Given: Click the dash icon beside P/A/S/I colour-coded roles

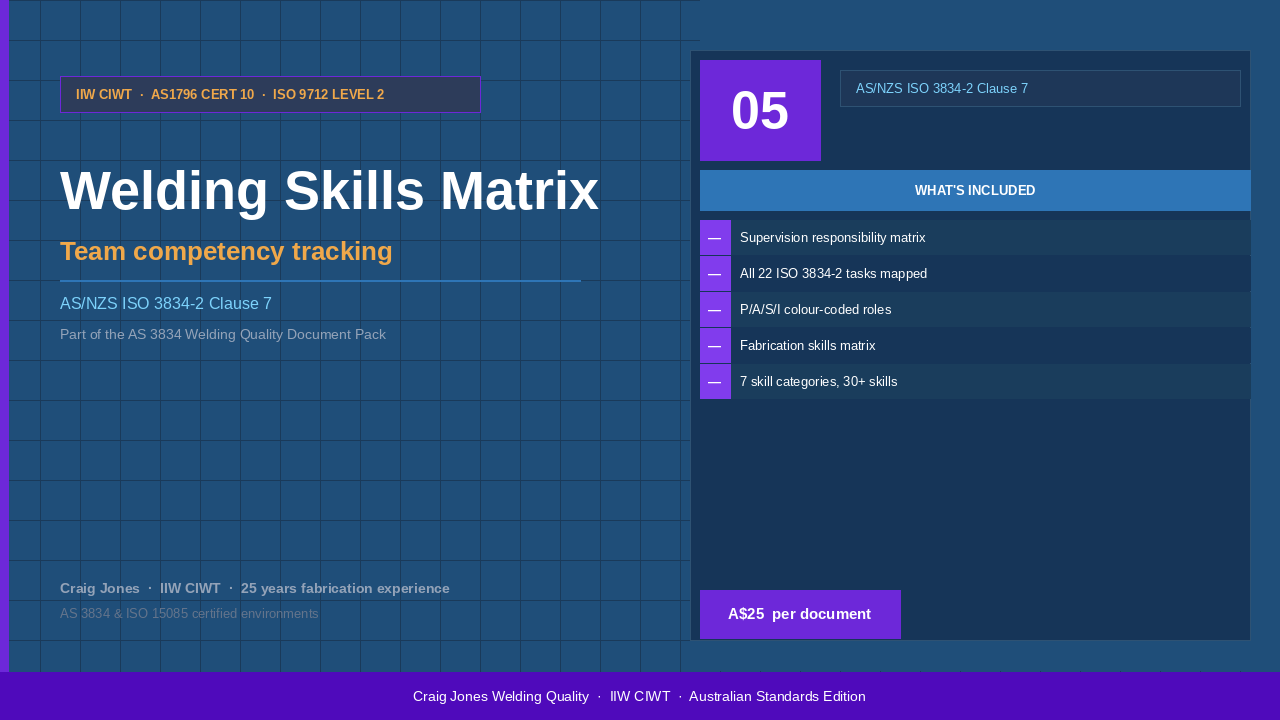Looking at the screenshot, I should [715, 310].
